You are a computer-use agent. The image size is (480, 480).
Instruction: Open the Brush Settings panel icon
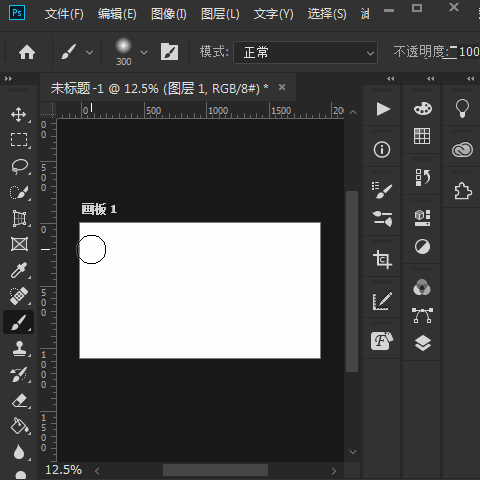click(x=382, y=190)
